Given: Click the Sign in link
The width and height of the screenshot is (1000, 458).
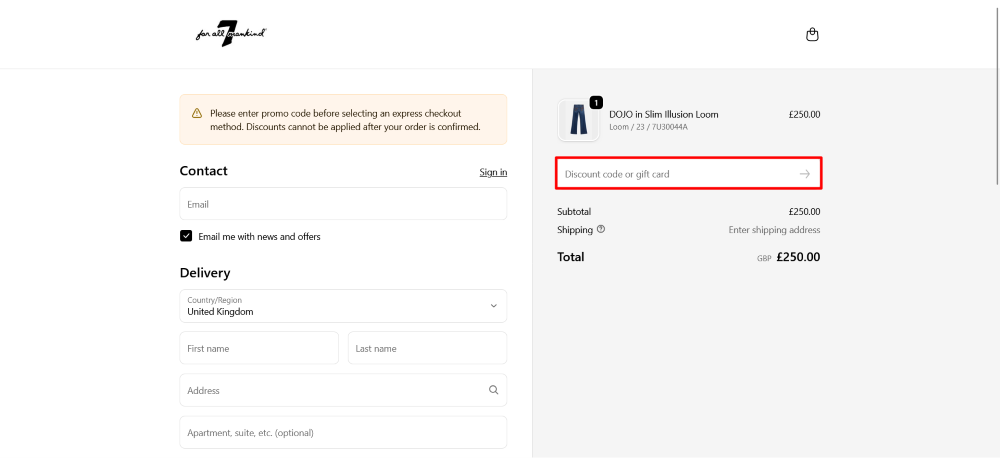Looking at the screenshot, I should pos(493,172).
